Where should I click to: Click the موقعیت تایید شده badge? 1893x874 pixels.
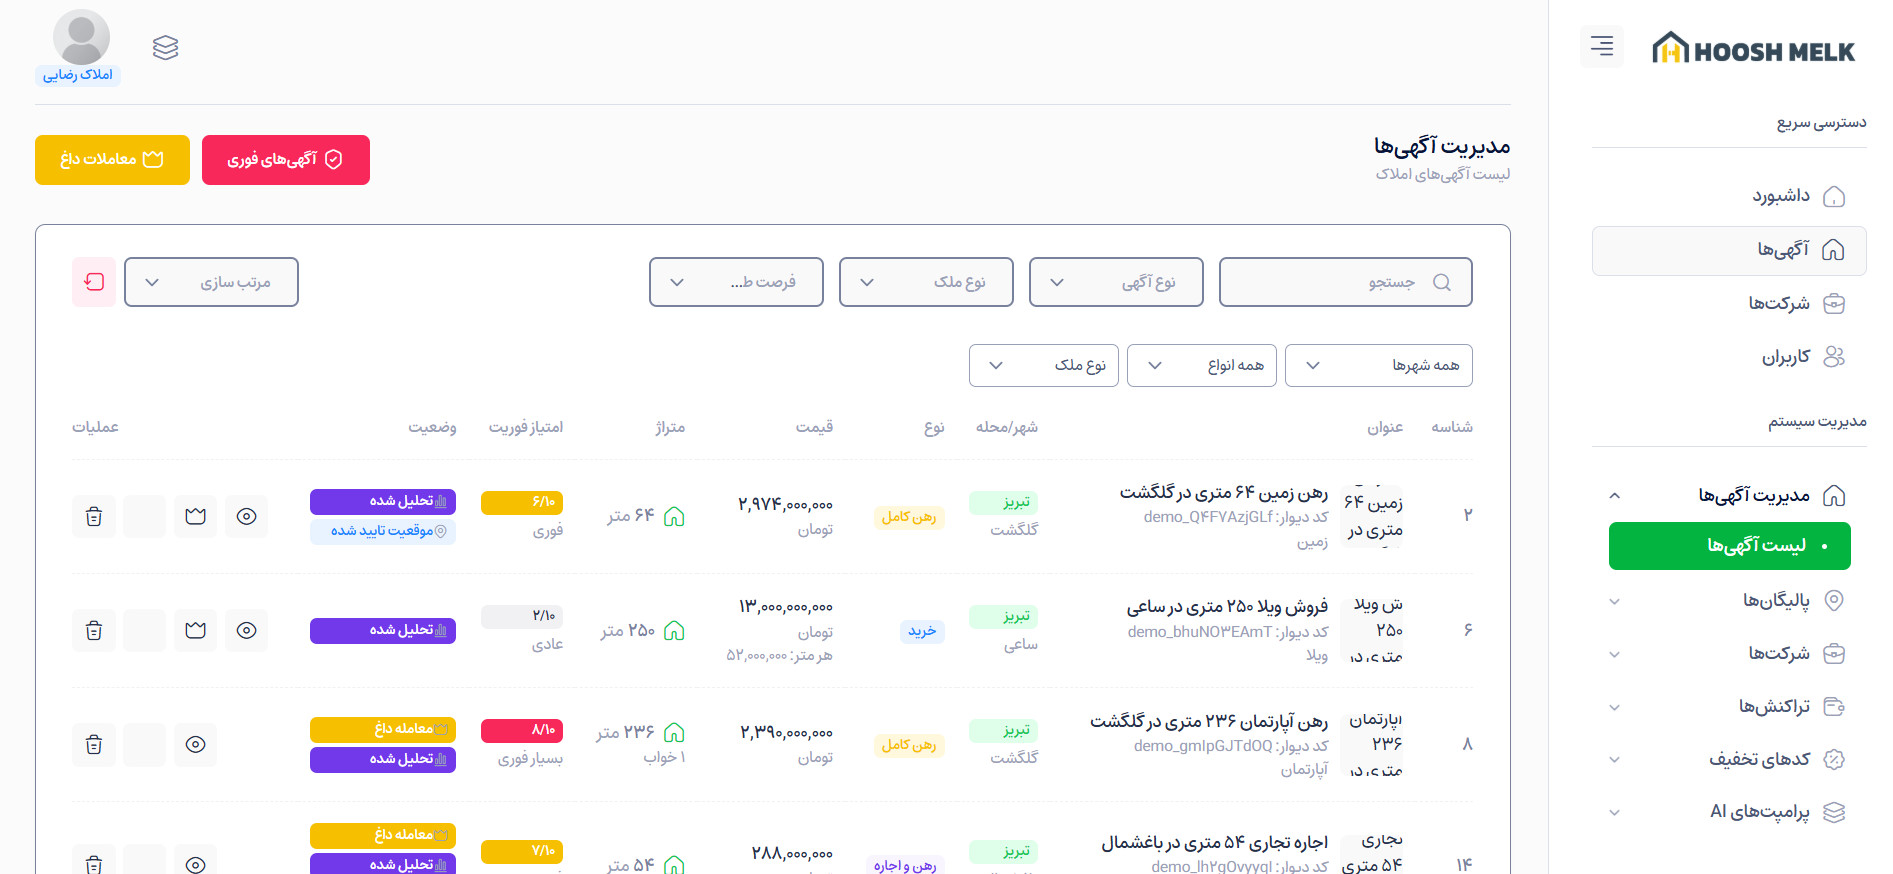tap(383, 531)
